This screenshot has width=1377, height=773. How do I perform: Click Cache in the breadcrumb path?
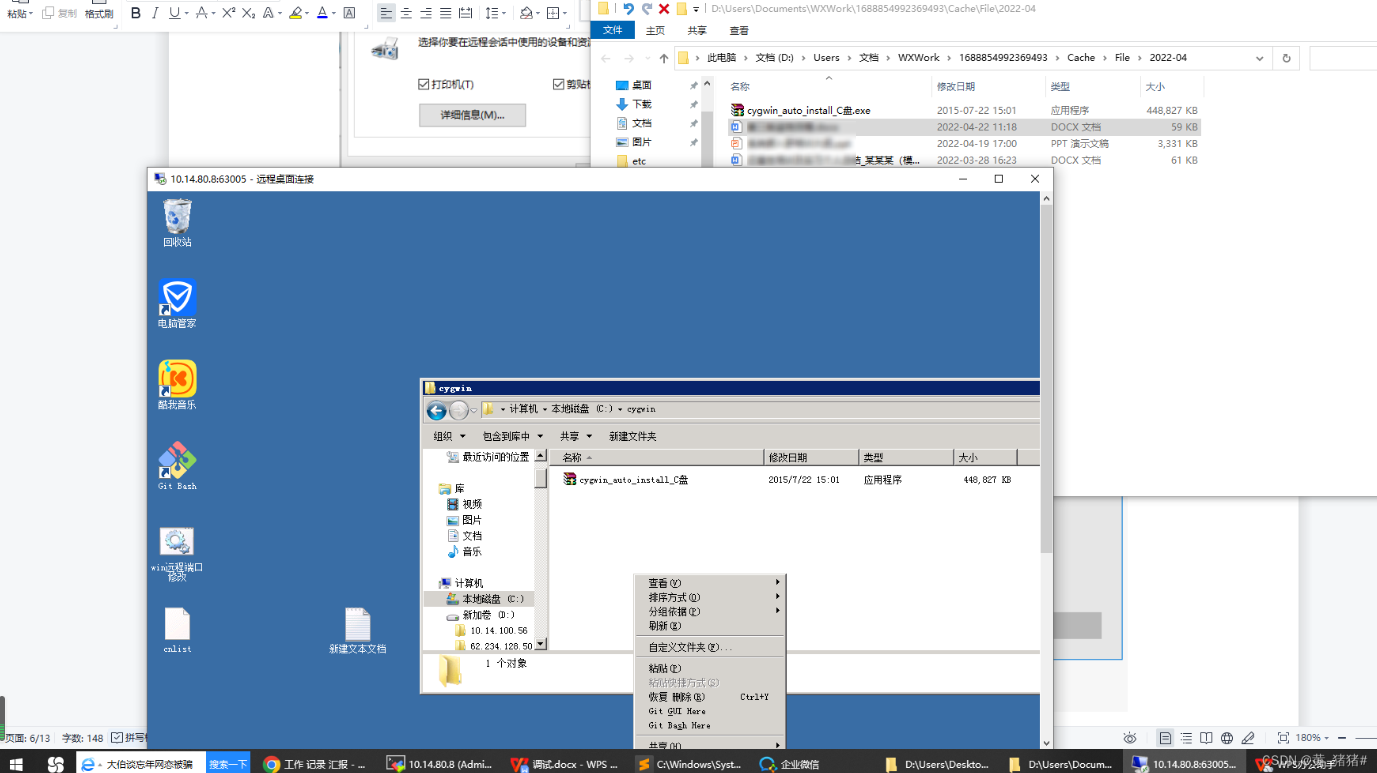point(1081,58)
